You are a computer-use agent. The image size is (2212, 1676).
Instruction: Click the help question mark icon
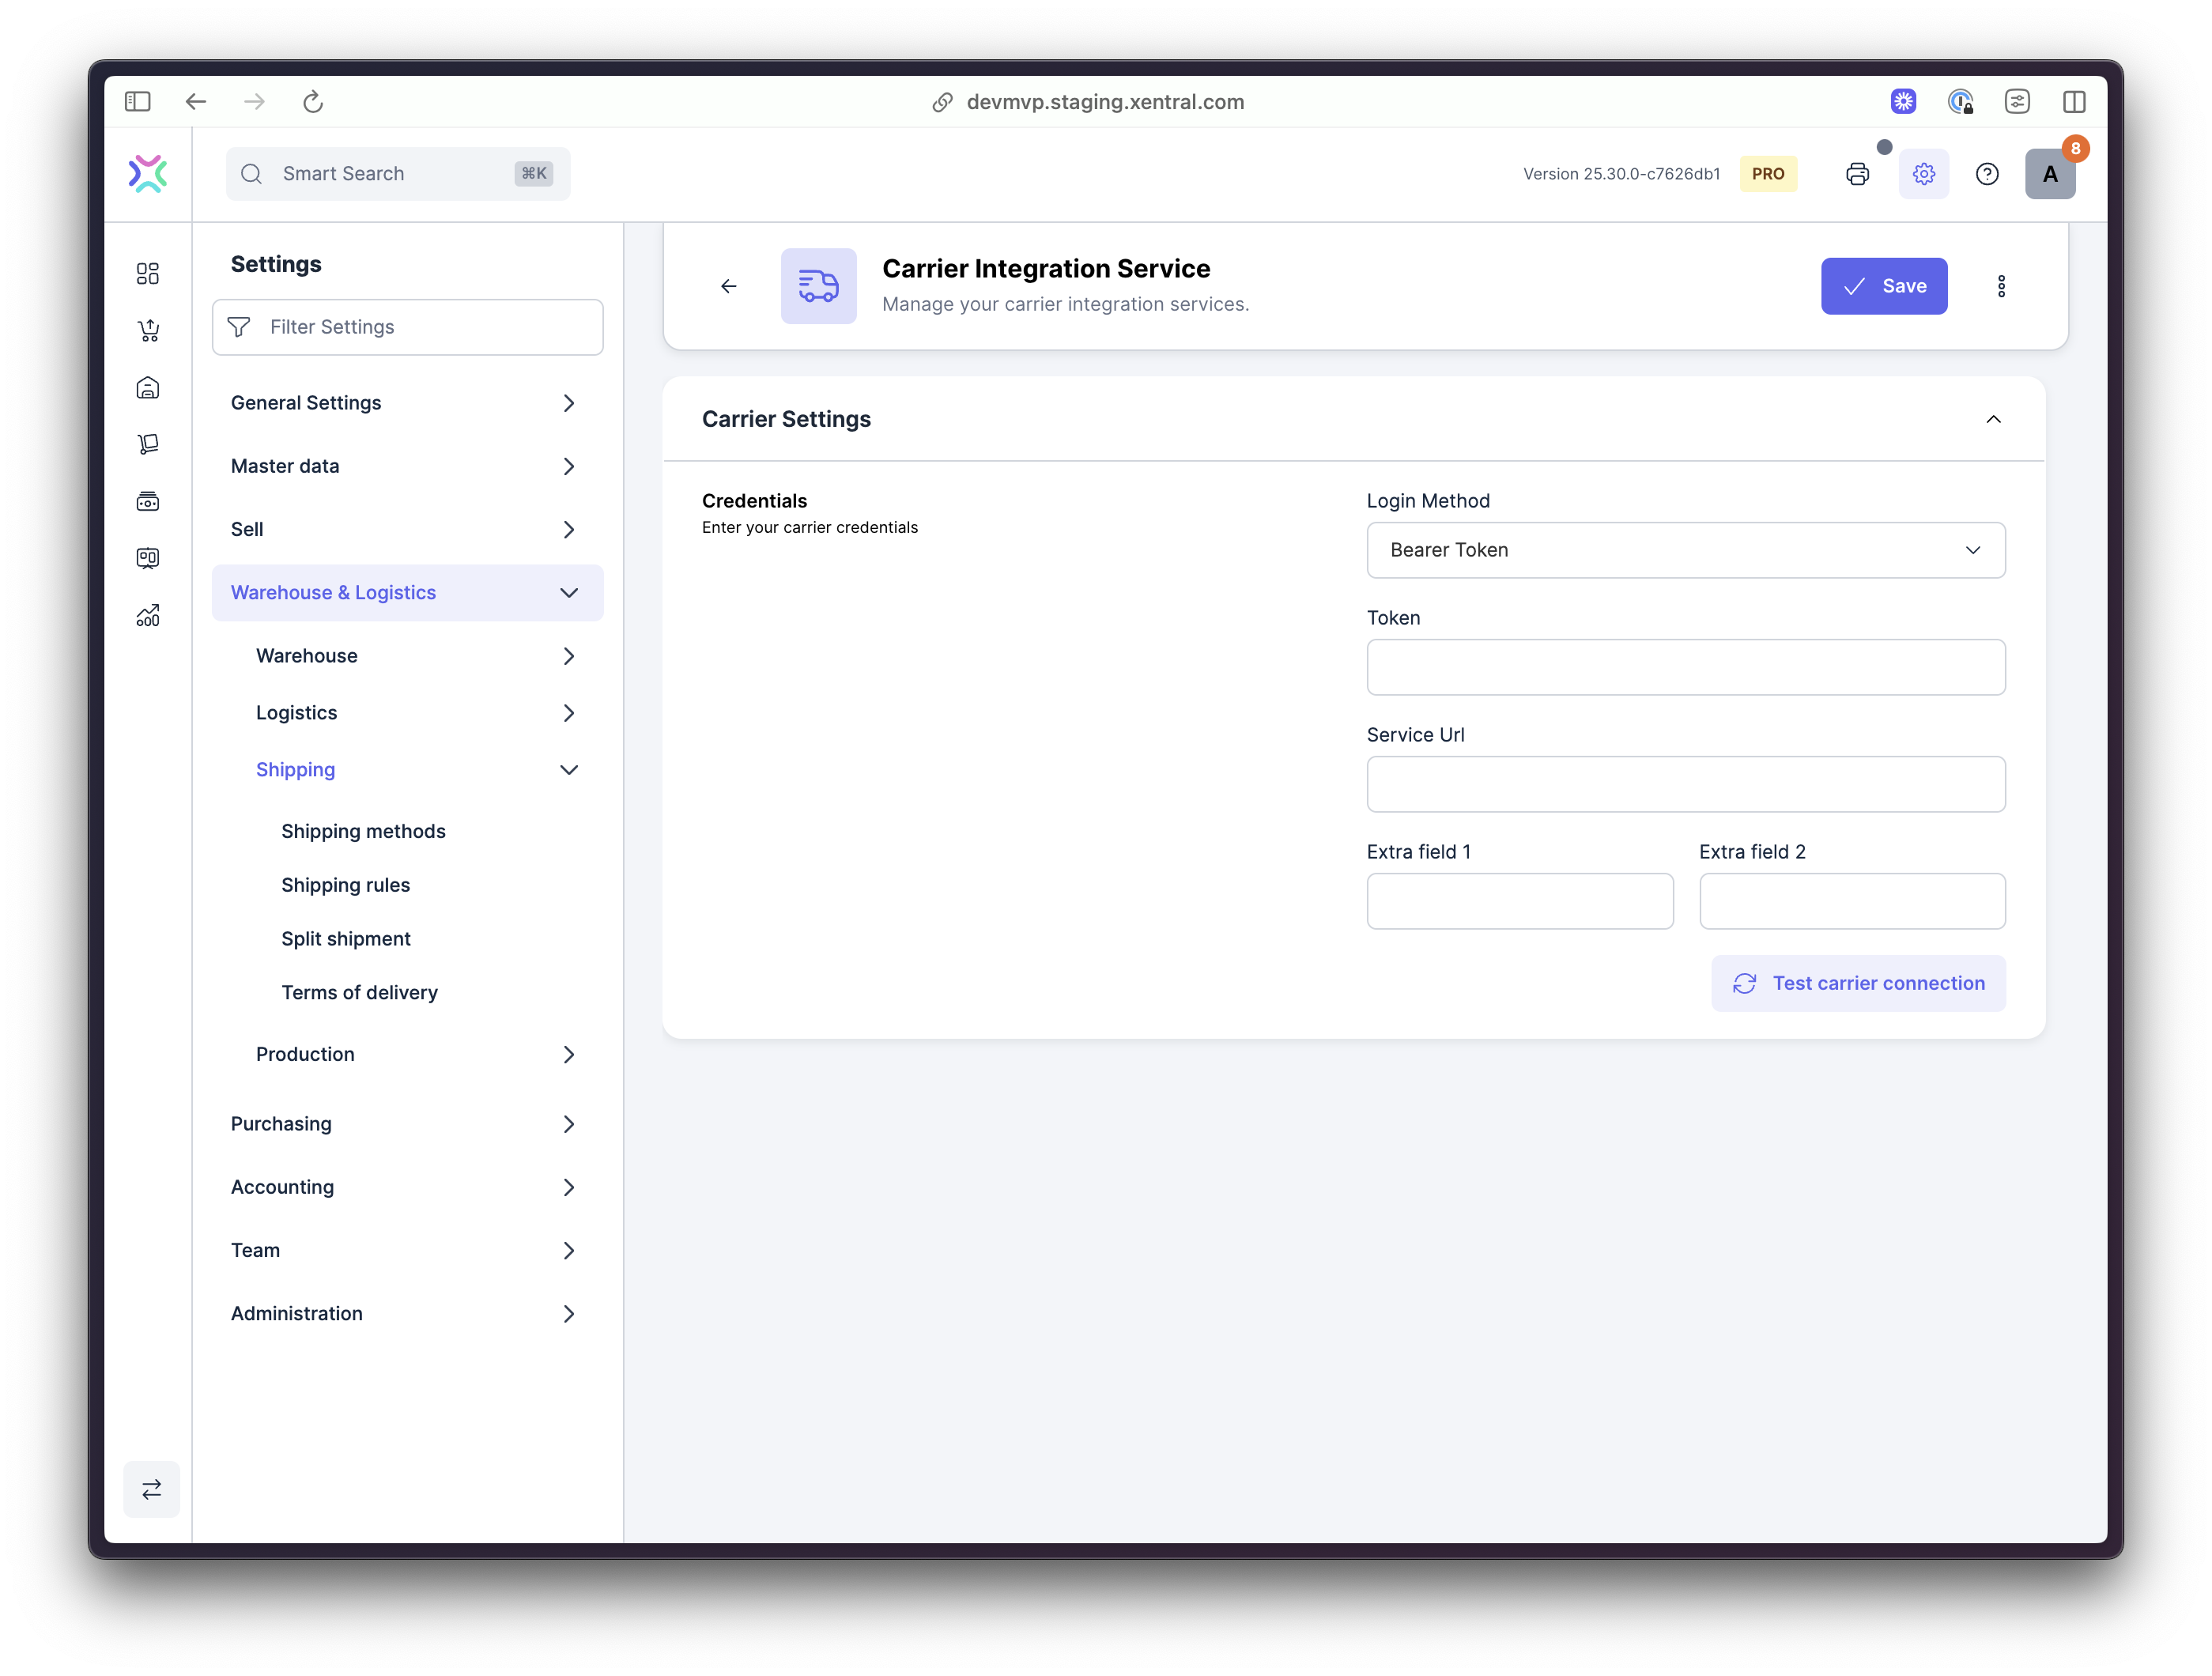tap(1988, 173)
